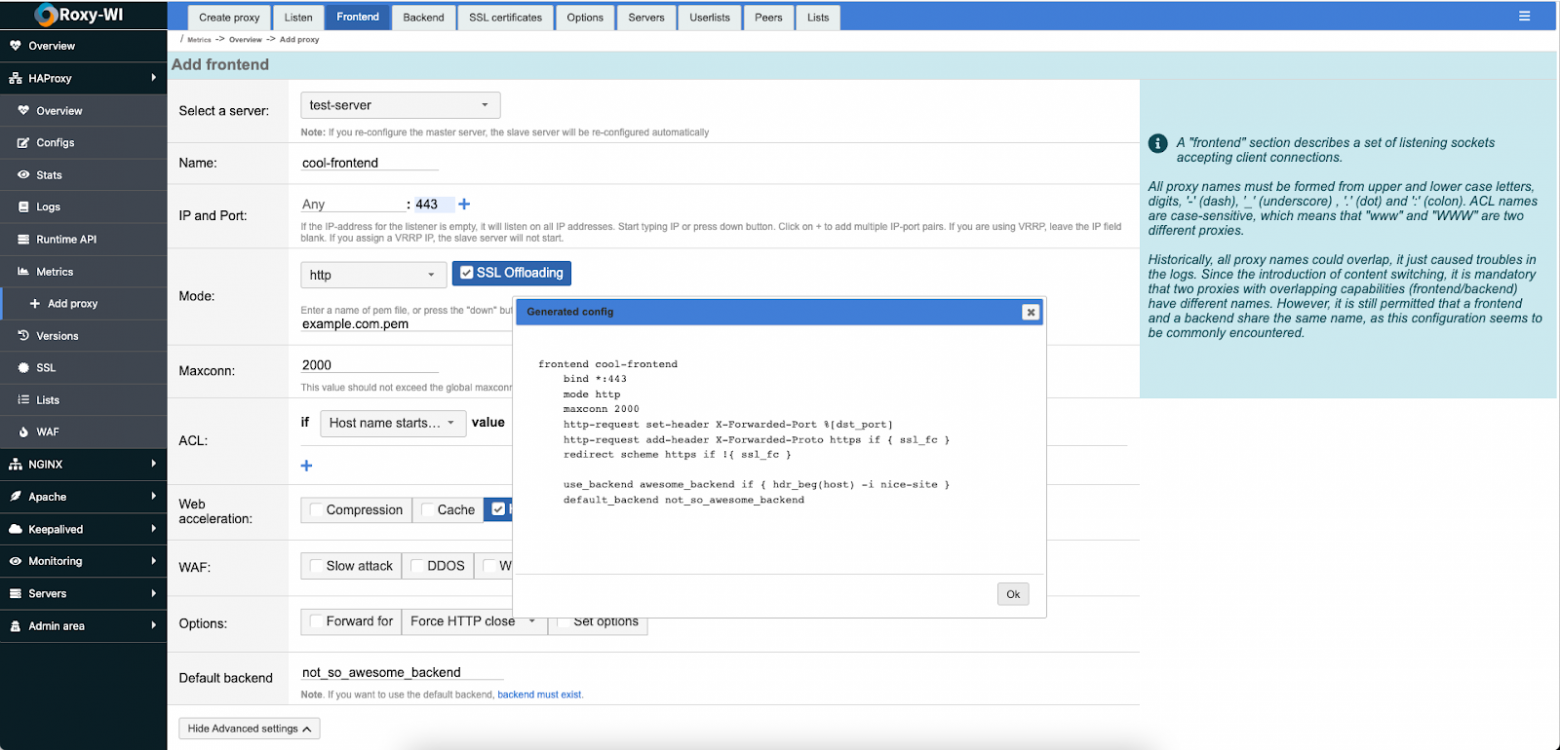Add another IP-port pair with plus icon
1560x750 pixels.
pos(464,204)
